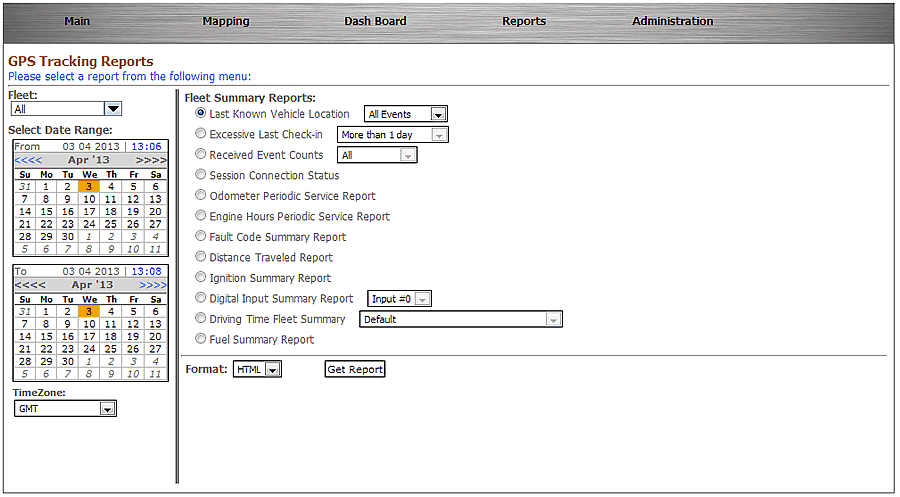Click the Get Report button
This screenshot has width=900, height=497.
click(x=355, y=370)
